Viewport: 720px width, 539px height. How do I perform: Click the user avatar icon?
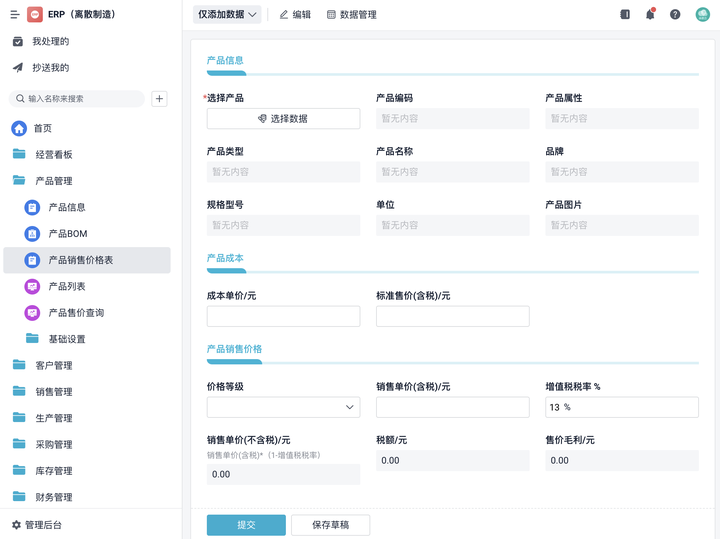702,15
